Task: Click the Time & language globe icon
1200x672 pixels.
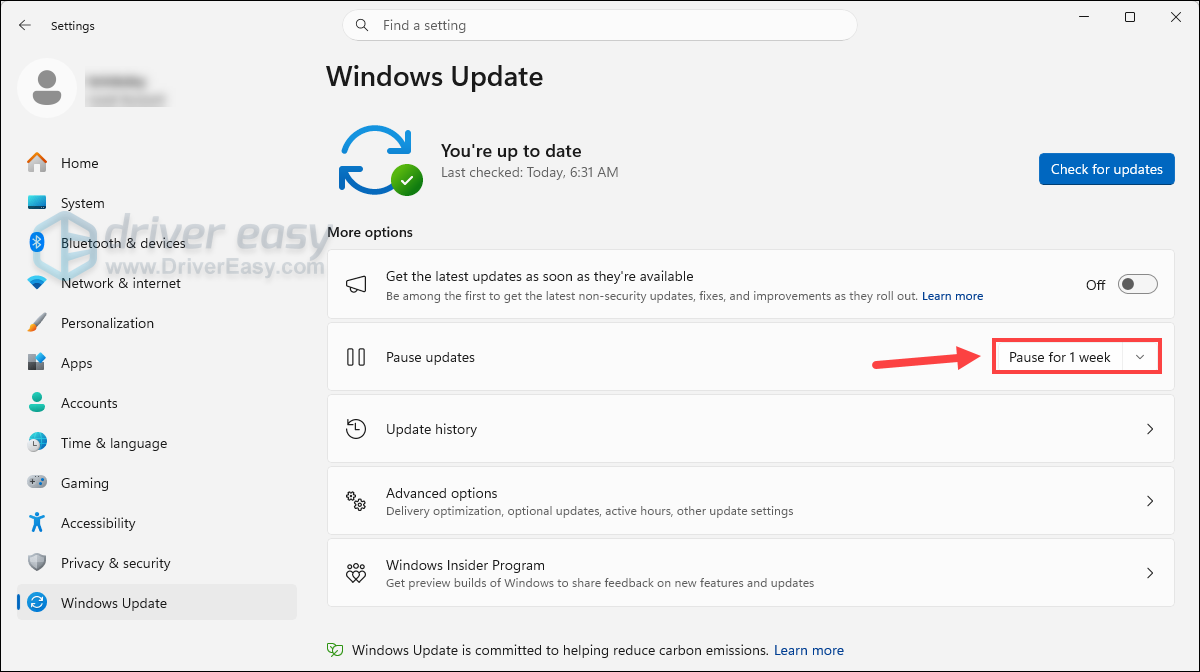Action: tap(37, 443)
